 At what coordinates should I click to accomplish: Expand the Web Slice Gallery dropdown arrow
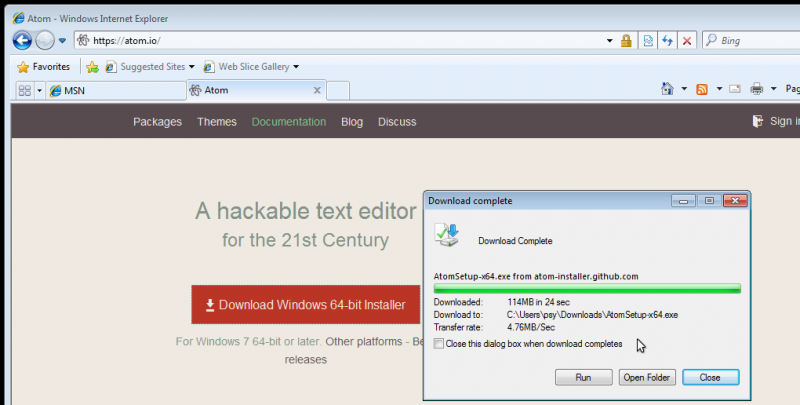point(296,67)
